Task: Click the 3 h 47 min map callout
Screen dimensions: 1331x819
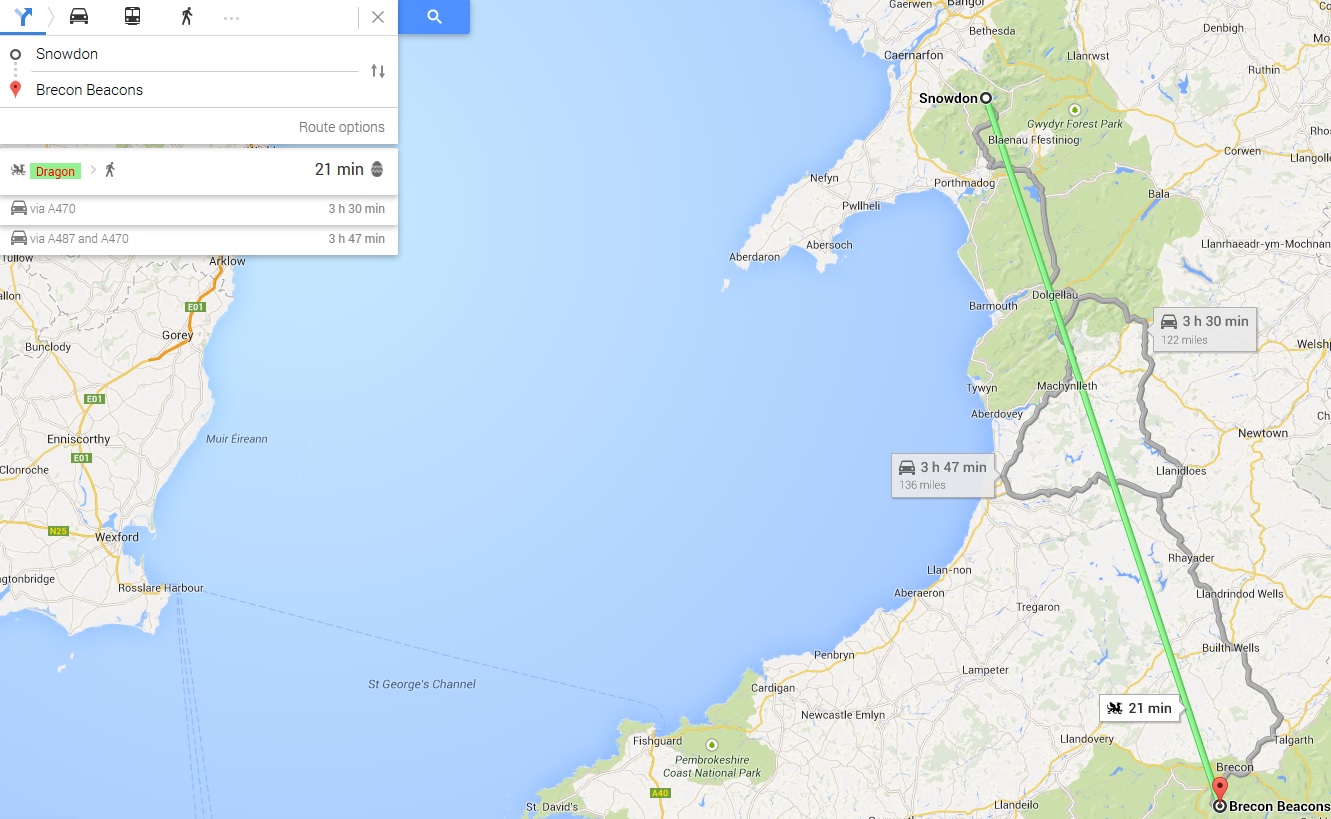Action: tap(942, 475)
